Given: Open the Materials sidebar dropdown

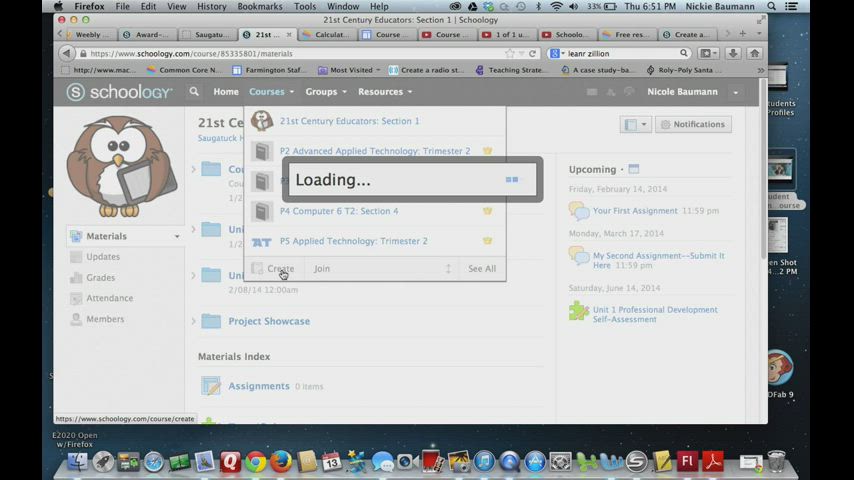Looking at the screenshot, I should click(177, 237).
